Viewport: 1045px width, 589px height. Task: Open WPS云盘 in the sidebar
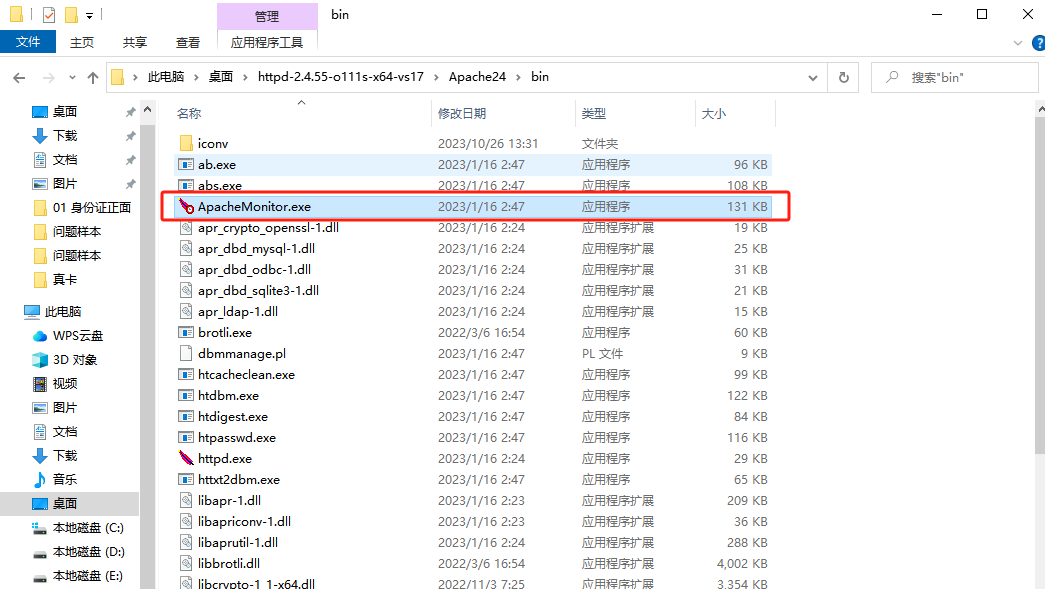(78, 336)
